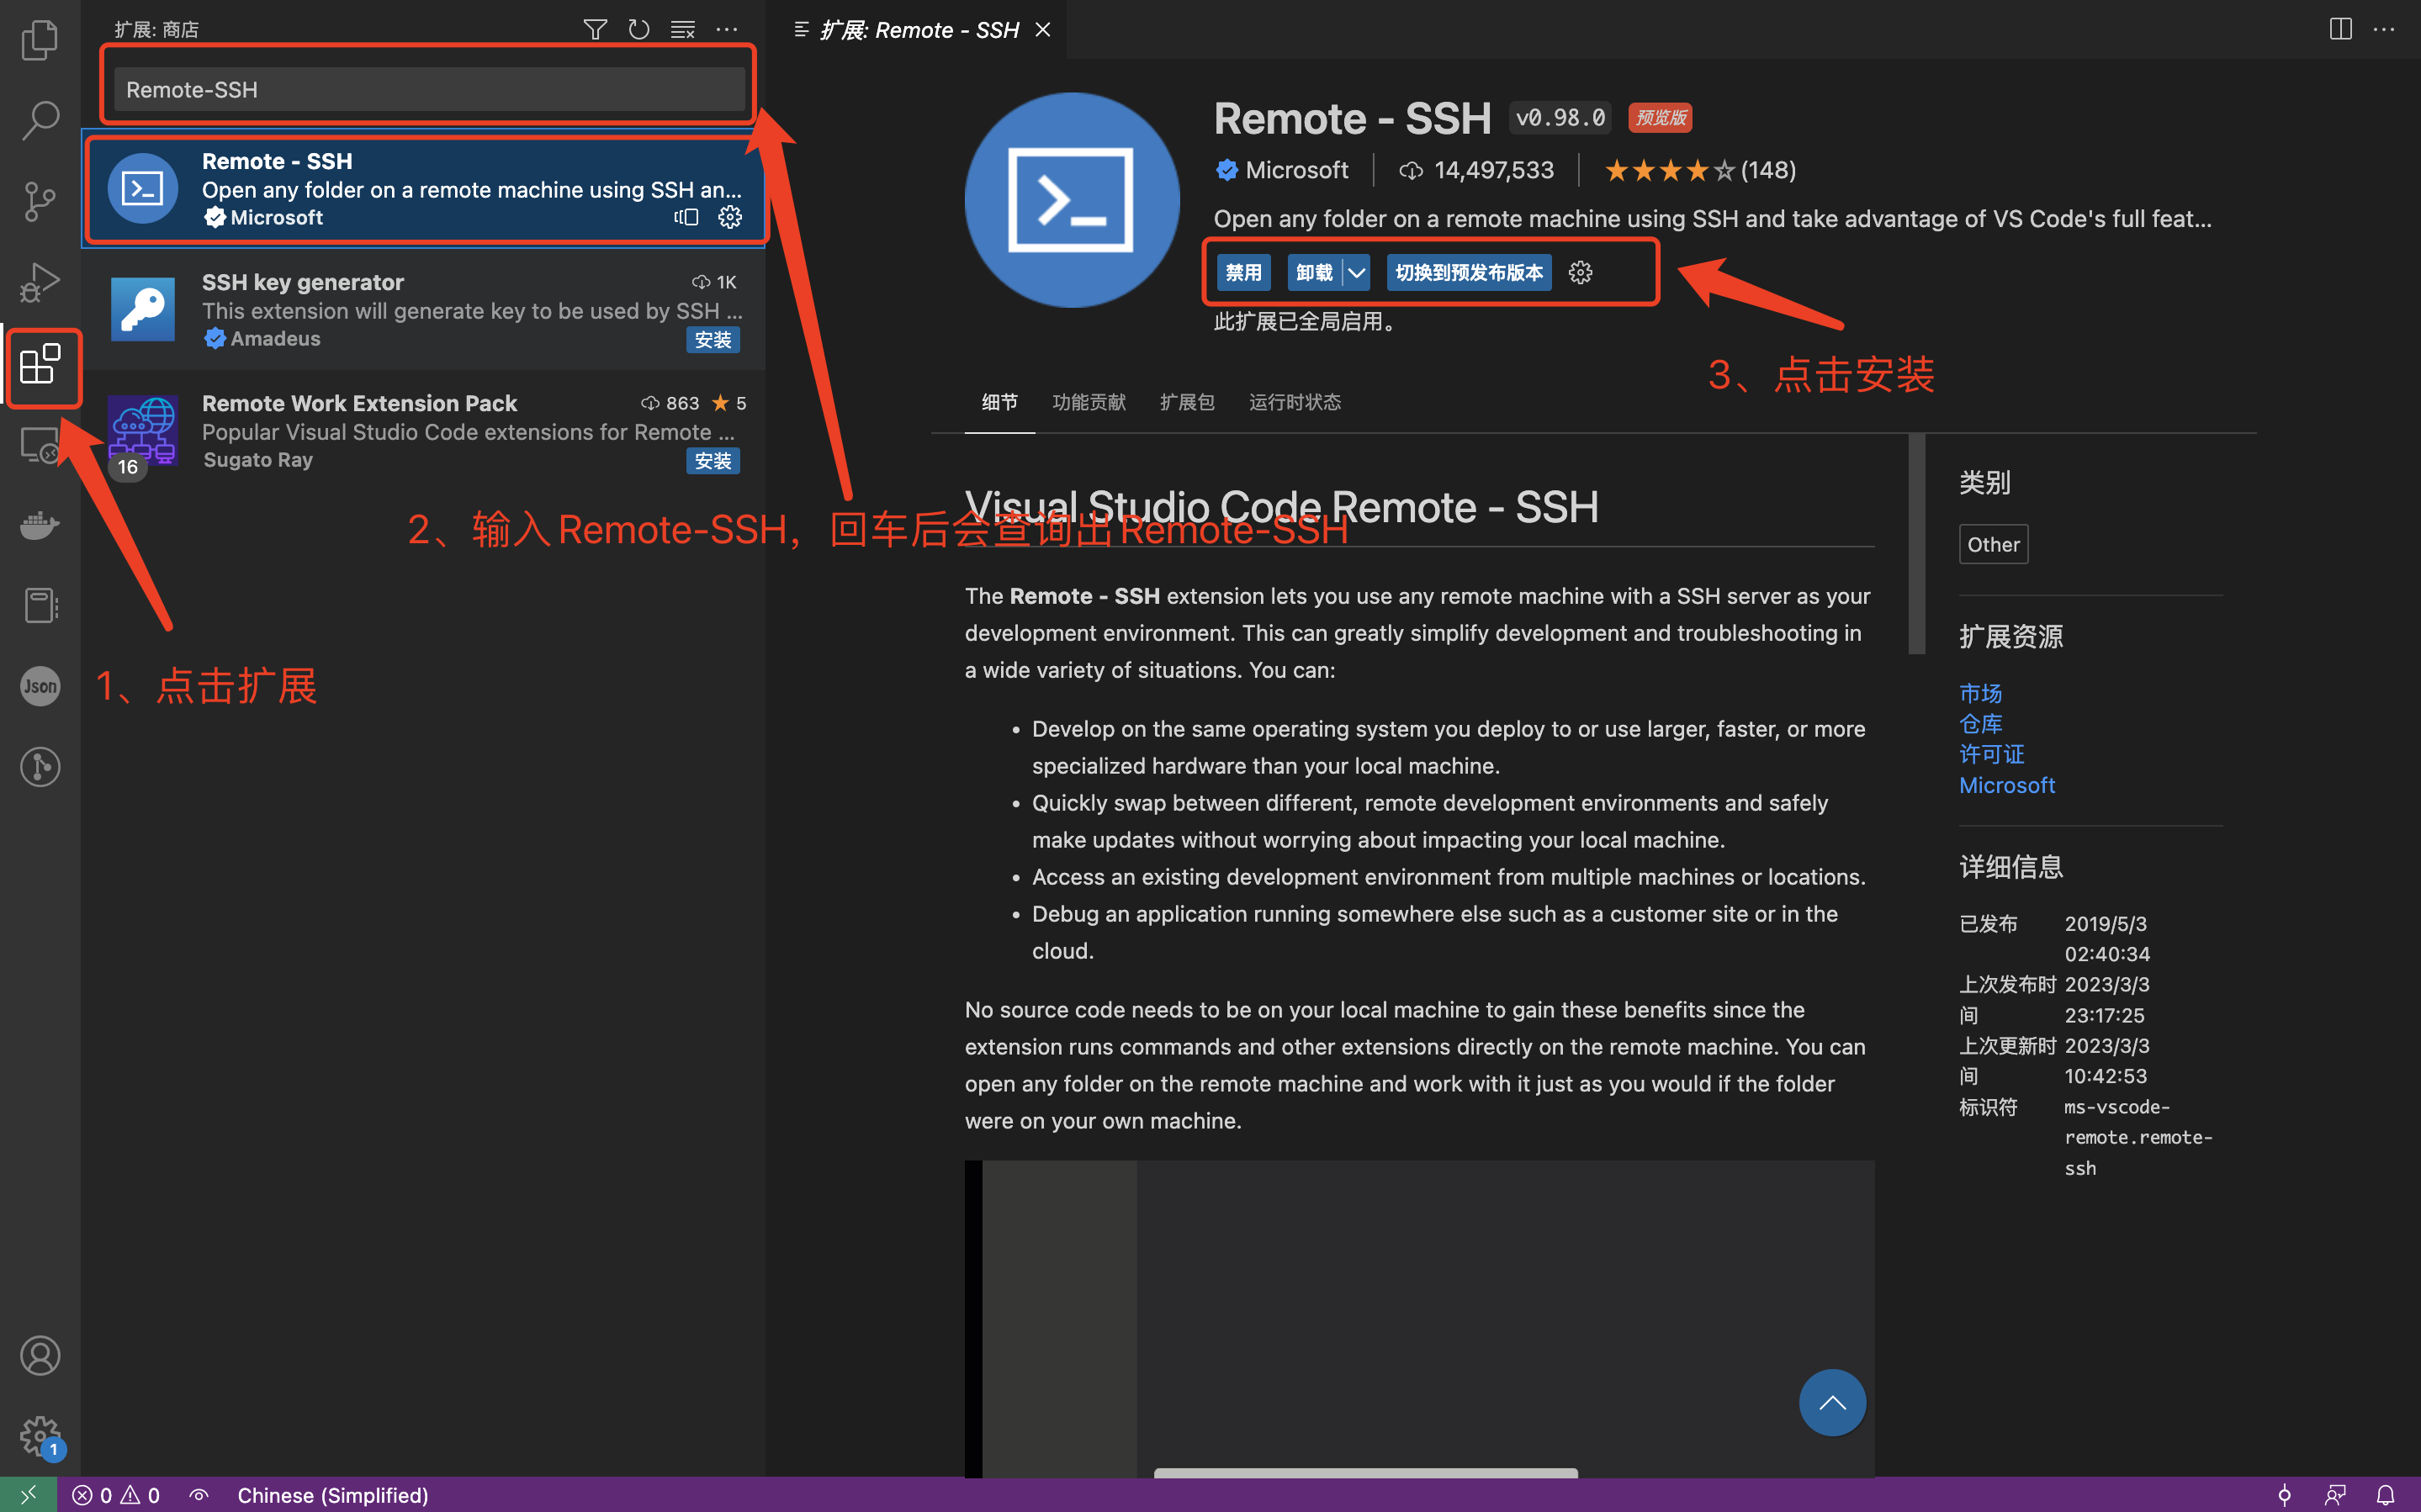This screenshot has width=2421, height=1512.
Task: Expand the uninstall dropdown arrow
Action: click(1356, 272)
